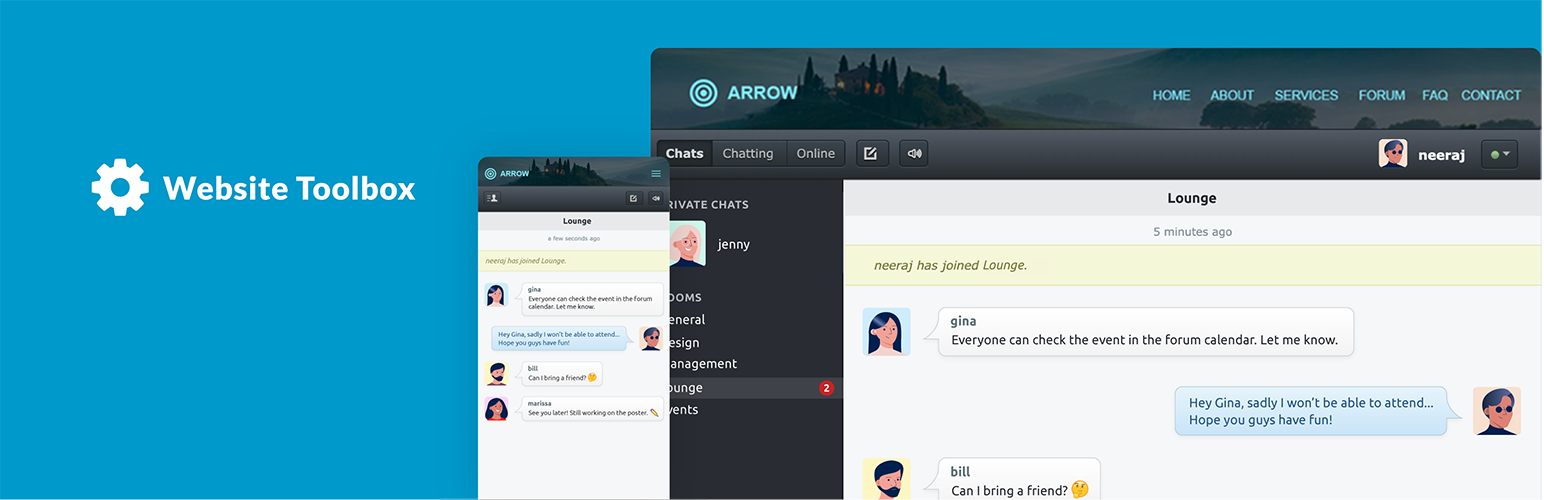
Task: Open the ABOUT page link
Action: coord(1232,95)
